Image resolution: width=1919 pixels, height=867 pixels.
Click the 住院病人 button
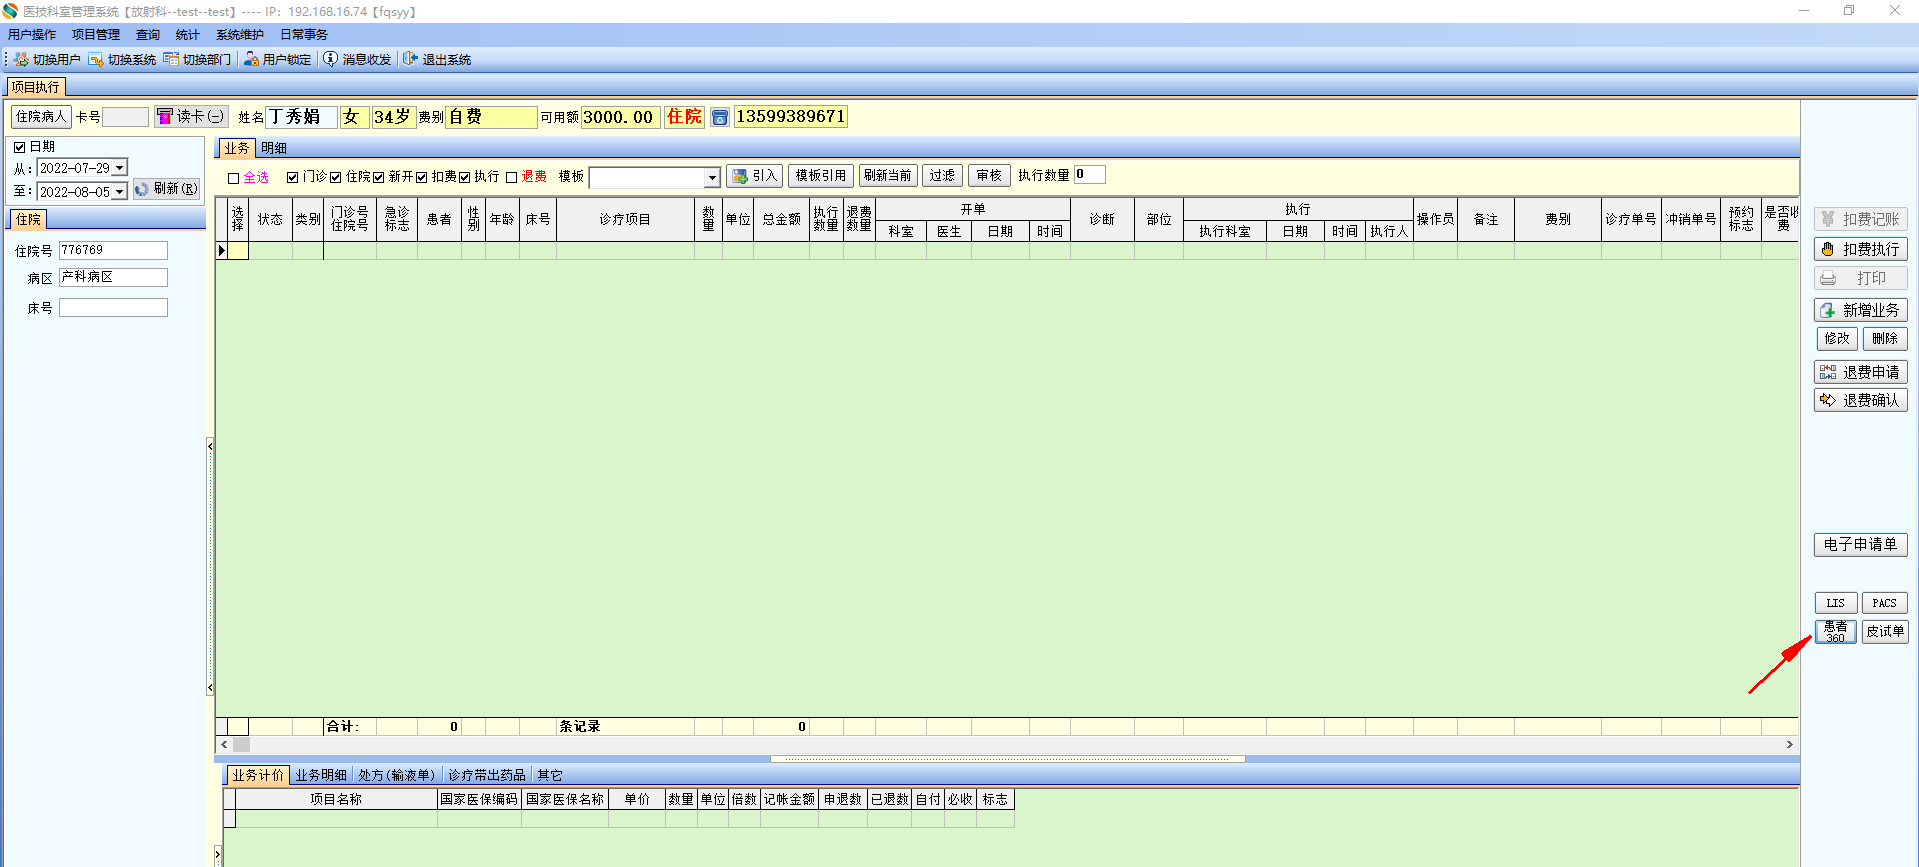(x=41, y=117)
